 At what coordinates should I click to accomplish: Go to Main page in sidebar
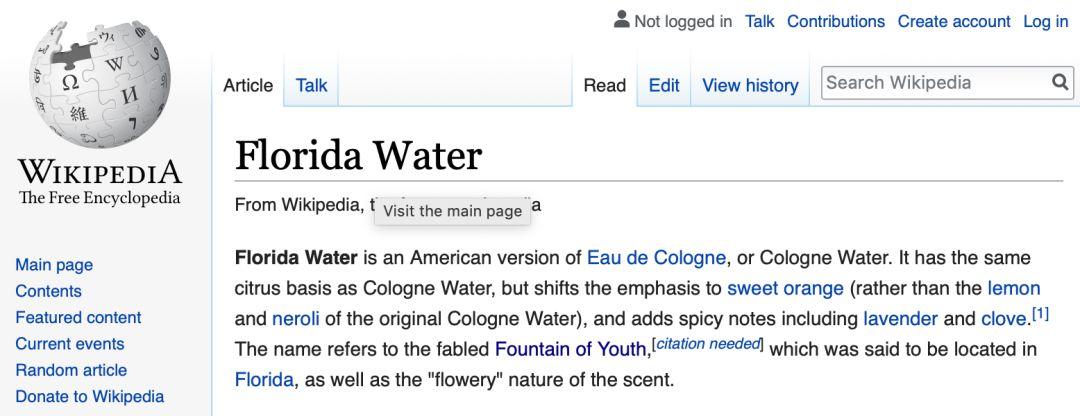coord(54,265)
